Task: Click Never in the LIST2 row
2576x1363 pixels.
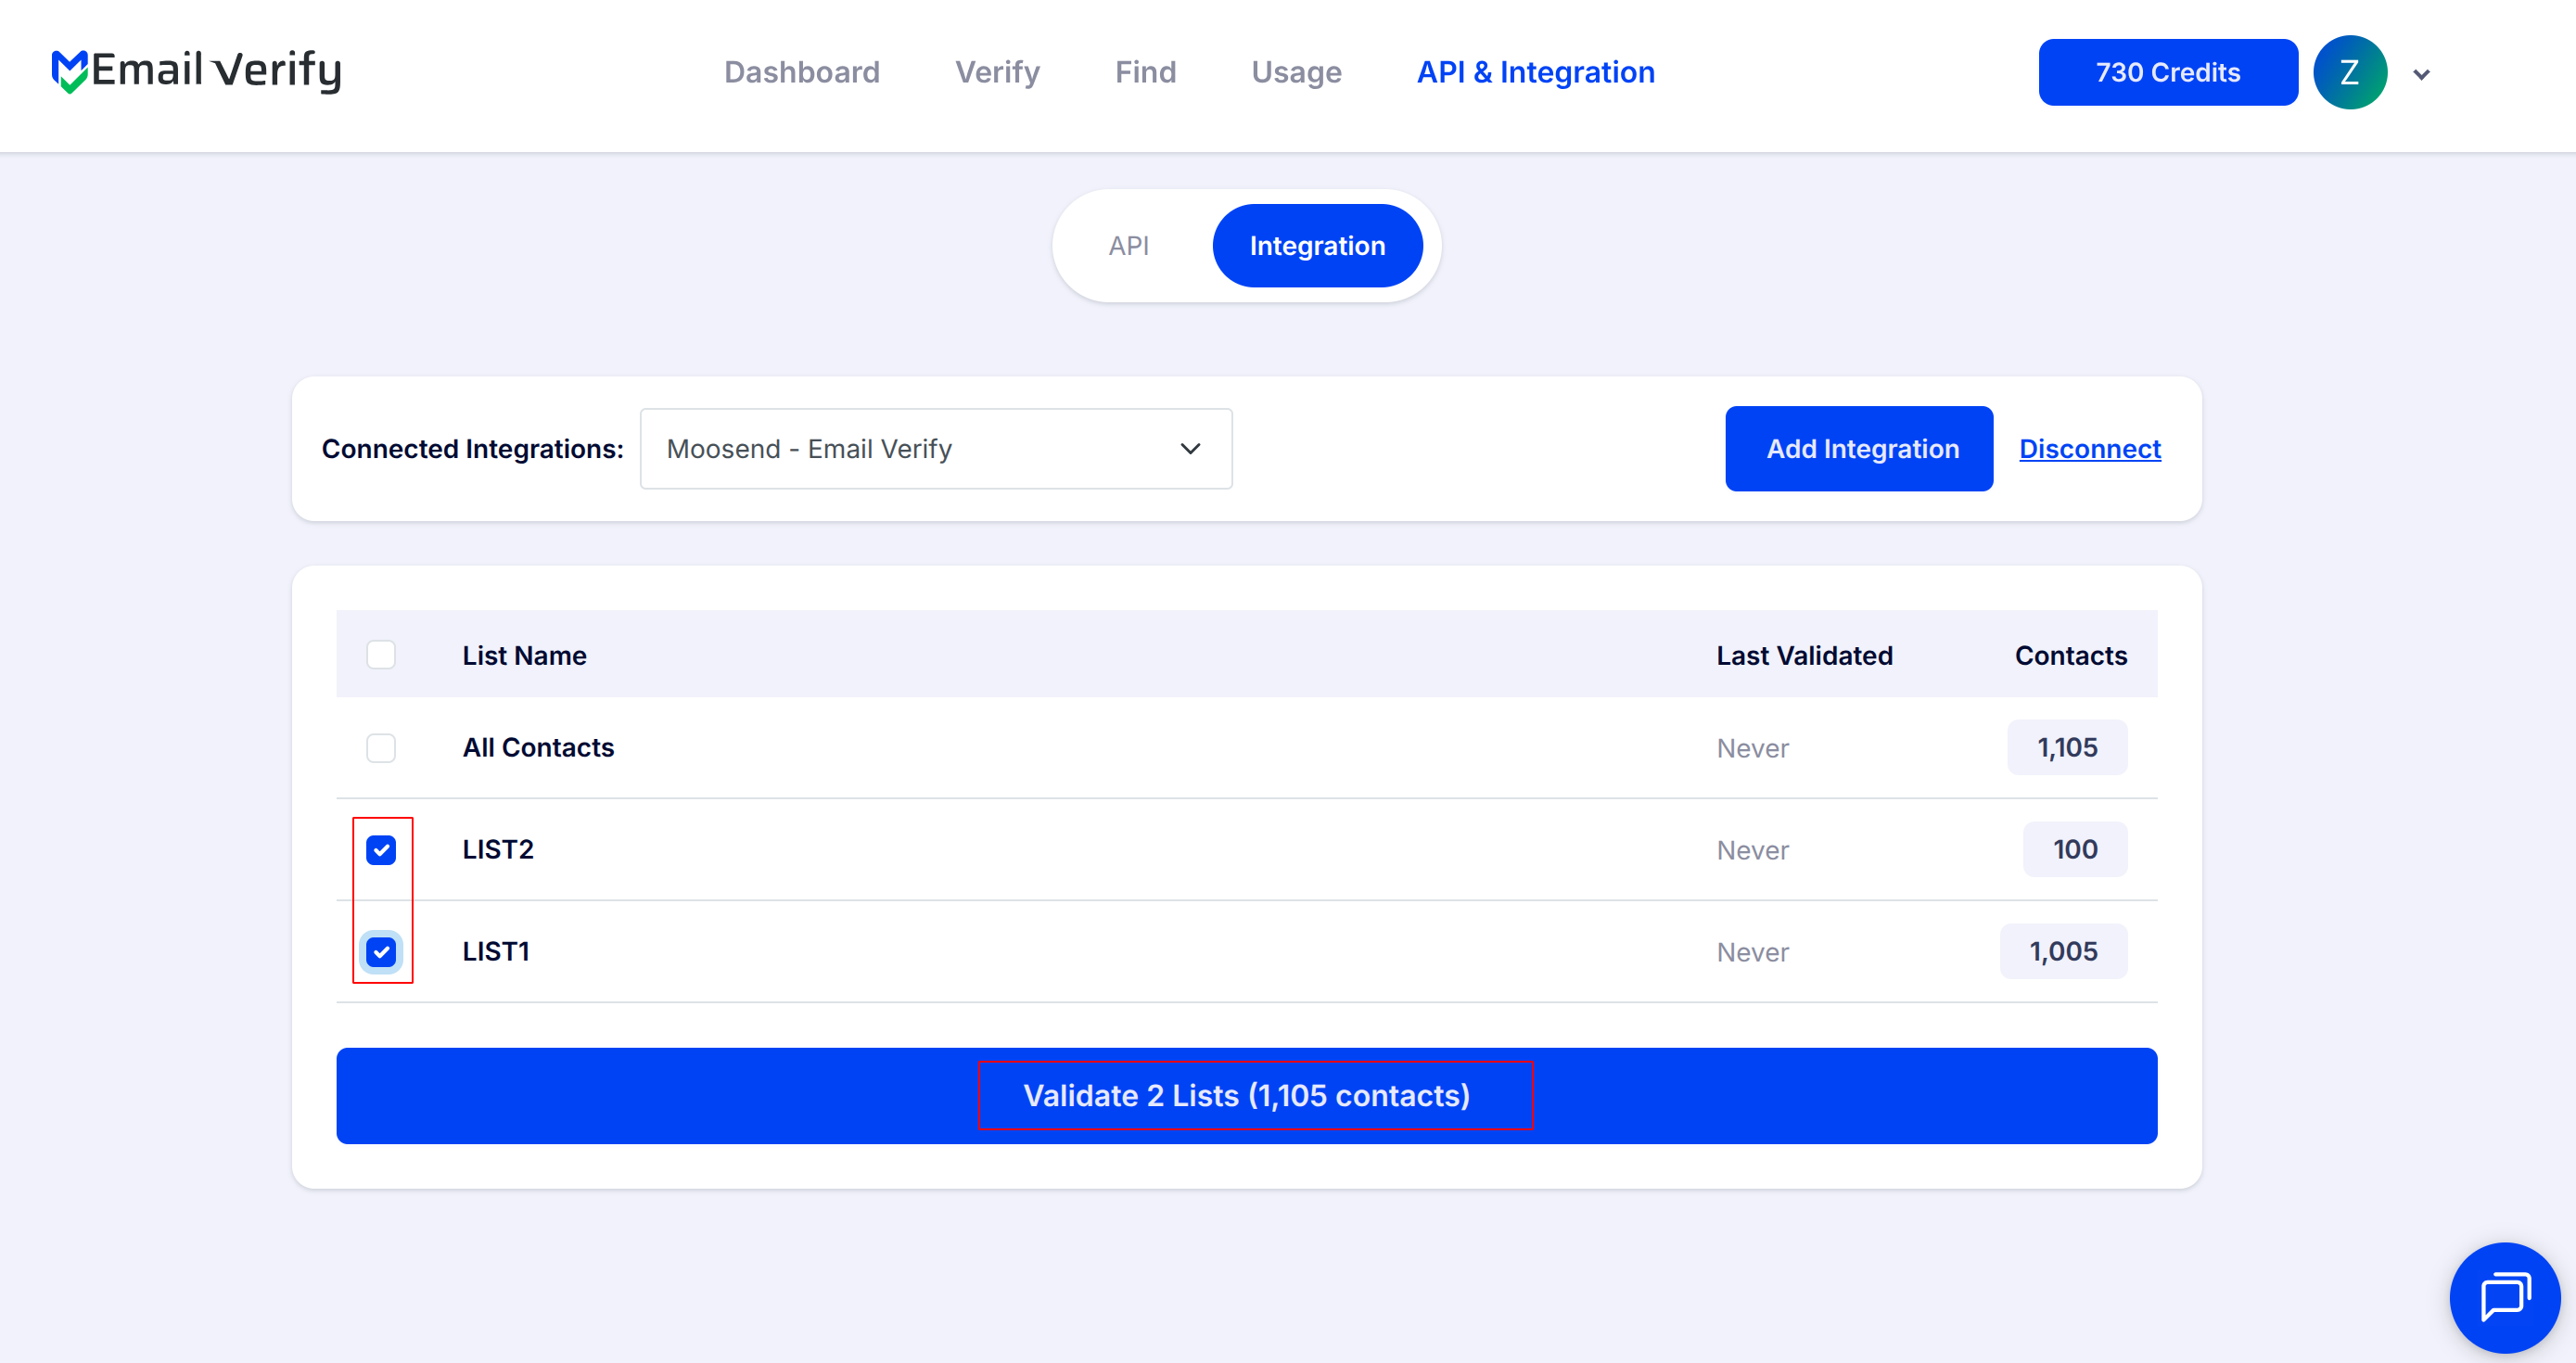Action: coord(1752,850)
